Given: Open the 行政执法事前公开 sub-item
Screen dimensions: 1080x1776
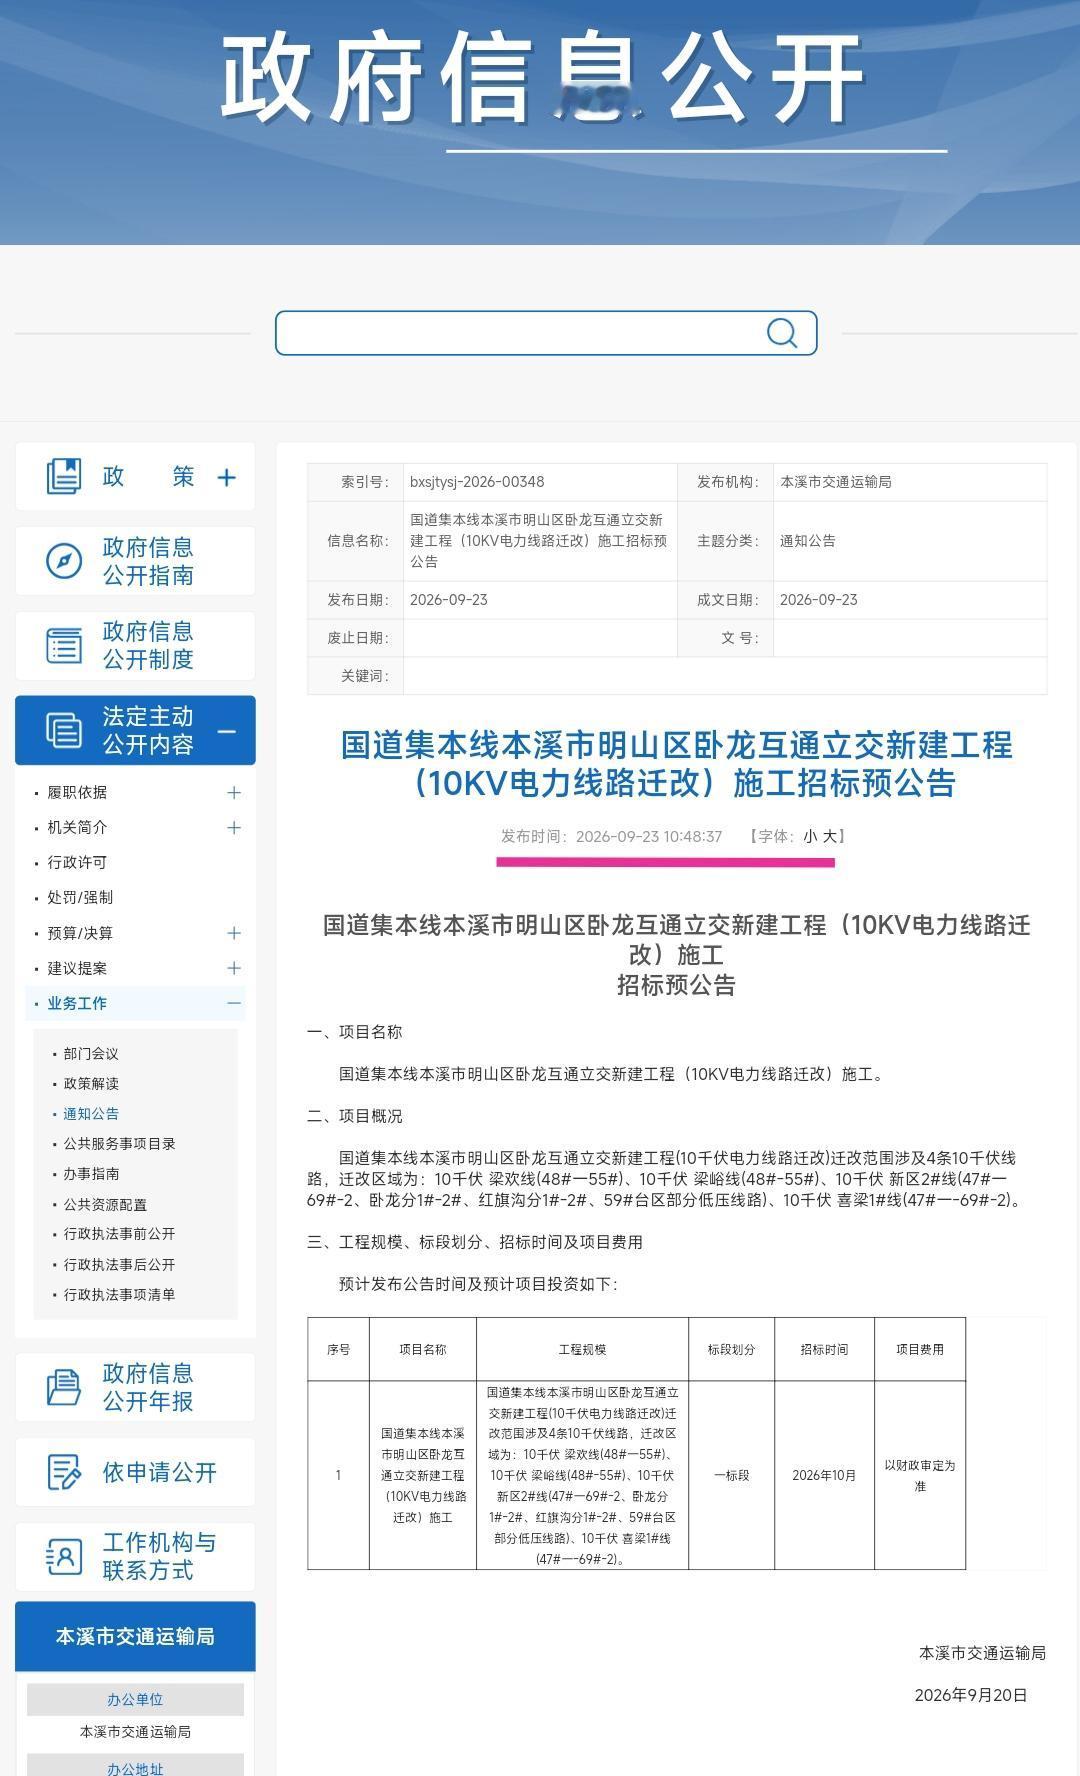Looking at the screenshot, I should click(x=119, y=1234).
